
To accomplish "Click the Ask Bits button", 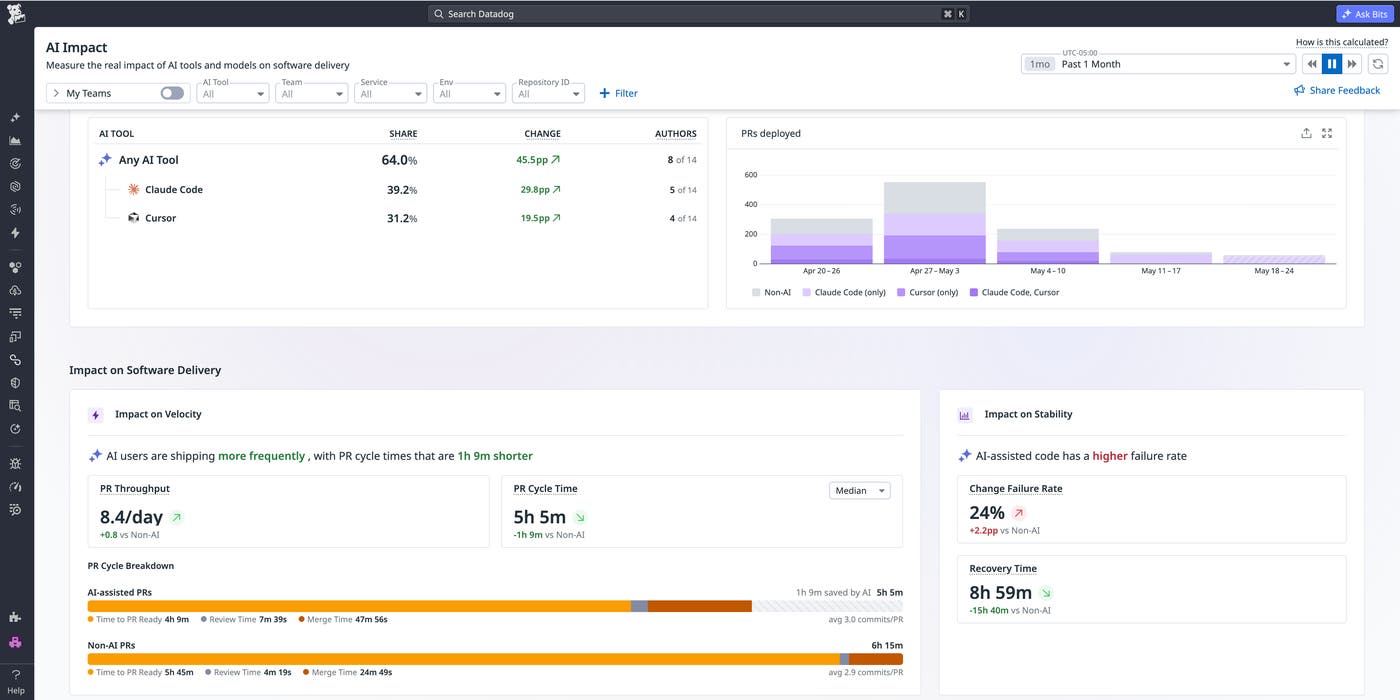I will [1364, 14].
